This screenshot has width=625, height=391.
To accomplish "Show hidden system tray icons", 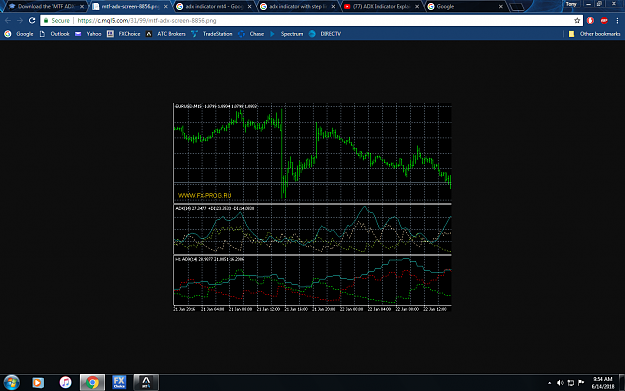I will 550,383.
